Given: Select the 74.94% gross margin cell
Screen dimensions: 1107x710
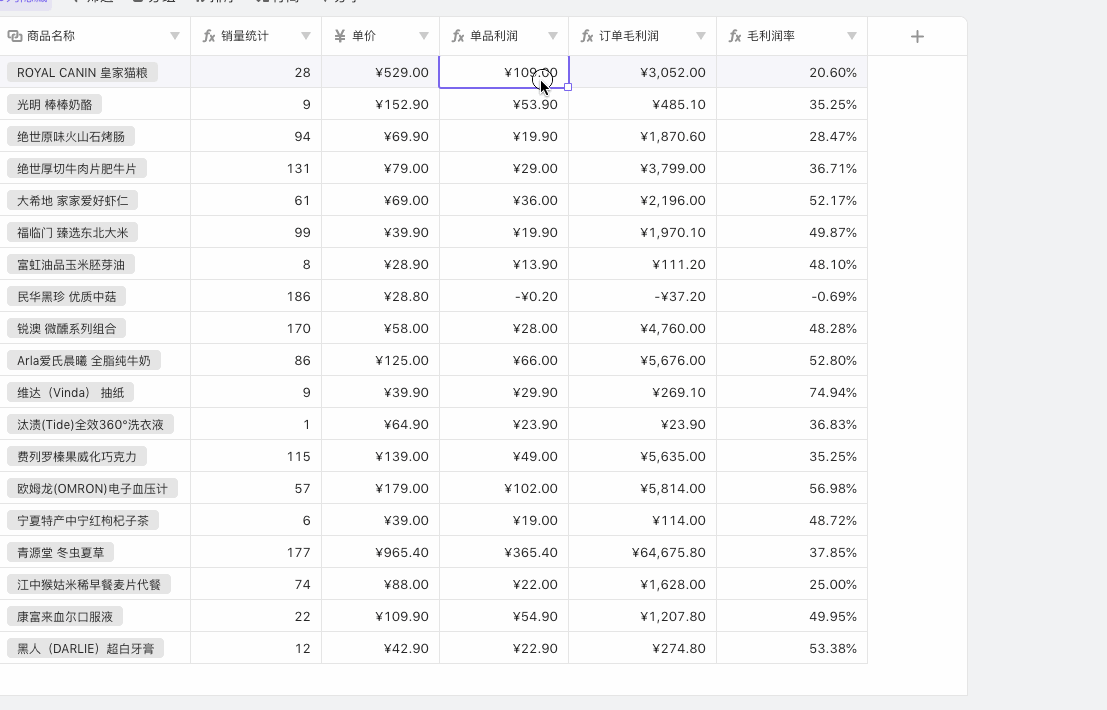Looking at the screenshot, I should pos(791,392).
